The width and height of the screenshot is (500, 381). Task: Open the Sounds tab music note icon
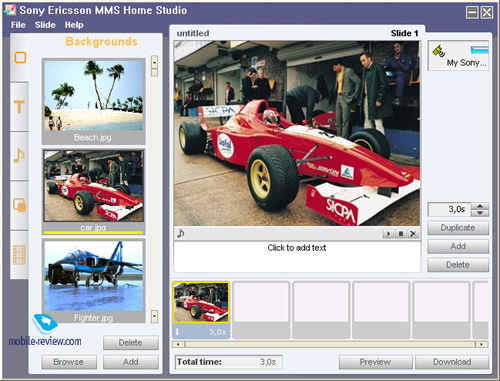[19, 156]
